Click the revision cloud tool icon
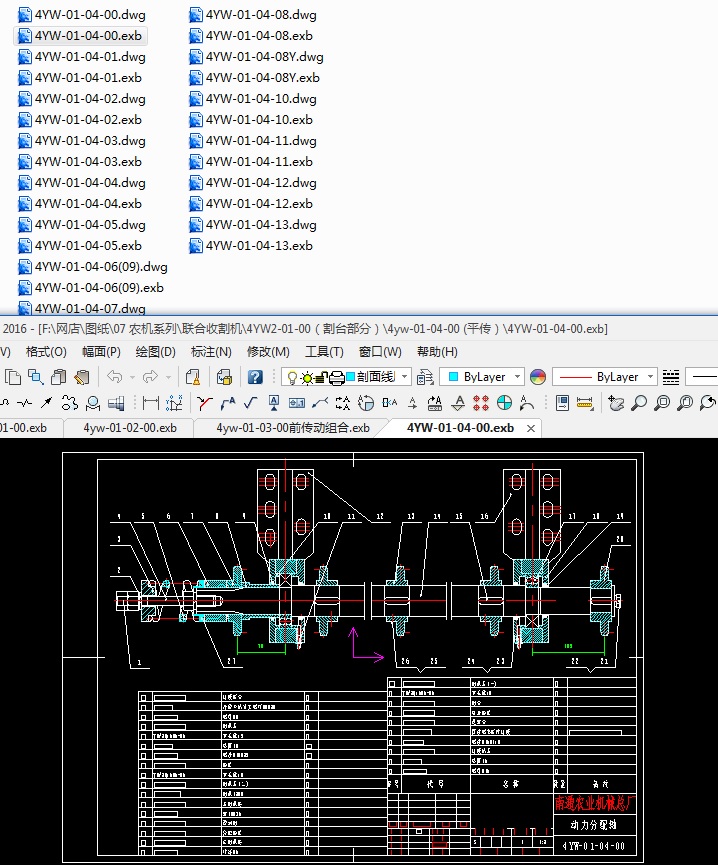 pyautogui.click(x=69, y=403)
